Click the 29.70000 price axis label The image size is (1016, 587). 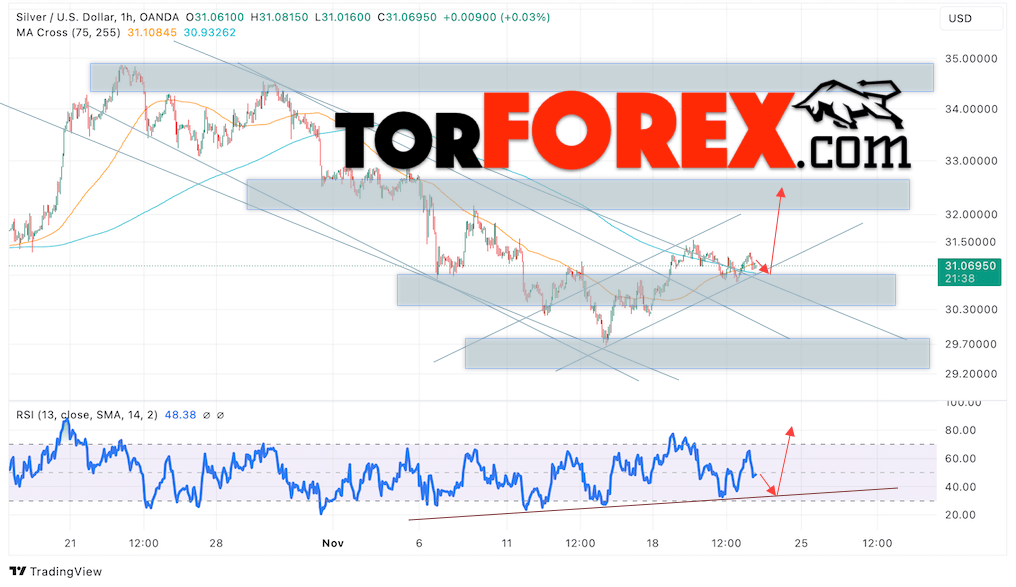coord(971,344)
